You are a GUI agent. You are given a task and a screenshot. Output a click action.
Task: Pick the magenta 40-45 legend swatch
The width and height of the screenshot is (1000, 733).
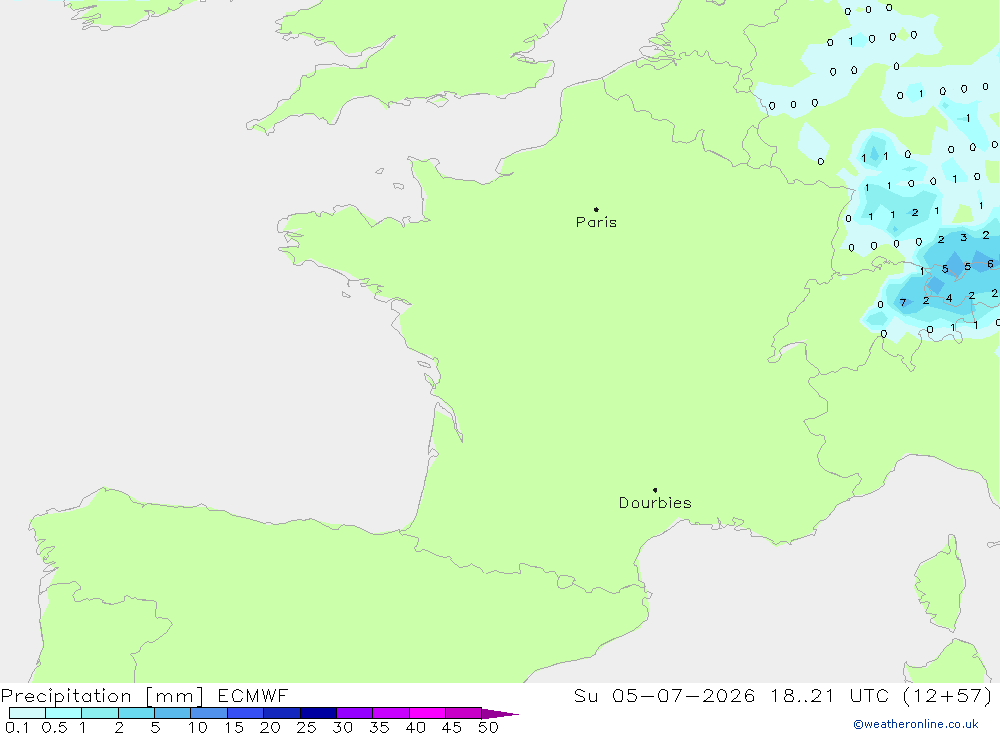[x=427, y=713]
